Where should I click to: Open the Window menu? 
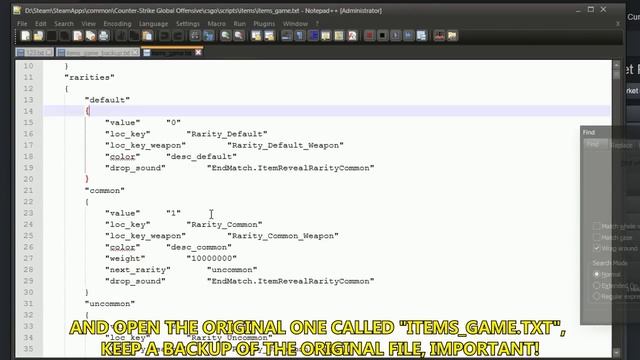tap(295, 24)
